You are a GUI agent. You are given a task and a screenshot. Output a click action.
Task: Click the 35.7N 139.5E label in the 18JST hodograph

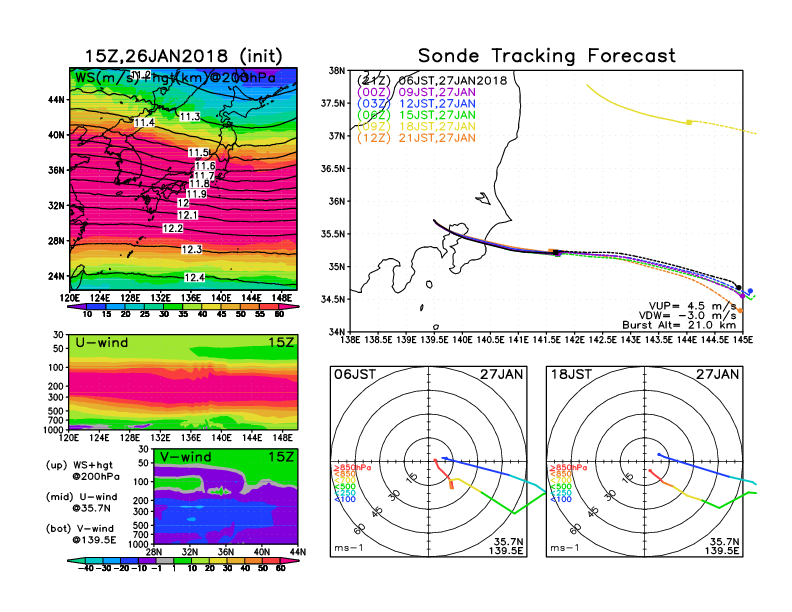tap(722, 546)
